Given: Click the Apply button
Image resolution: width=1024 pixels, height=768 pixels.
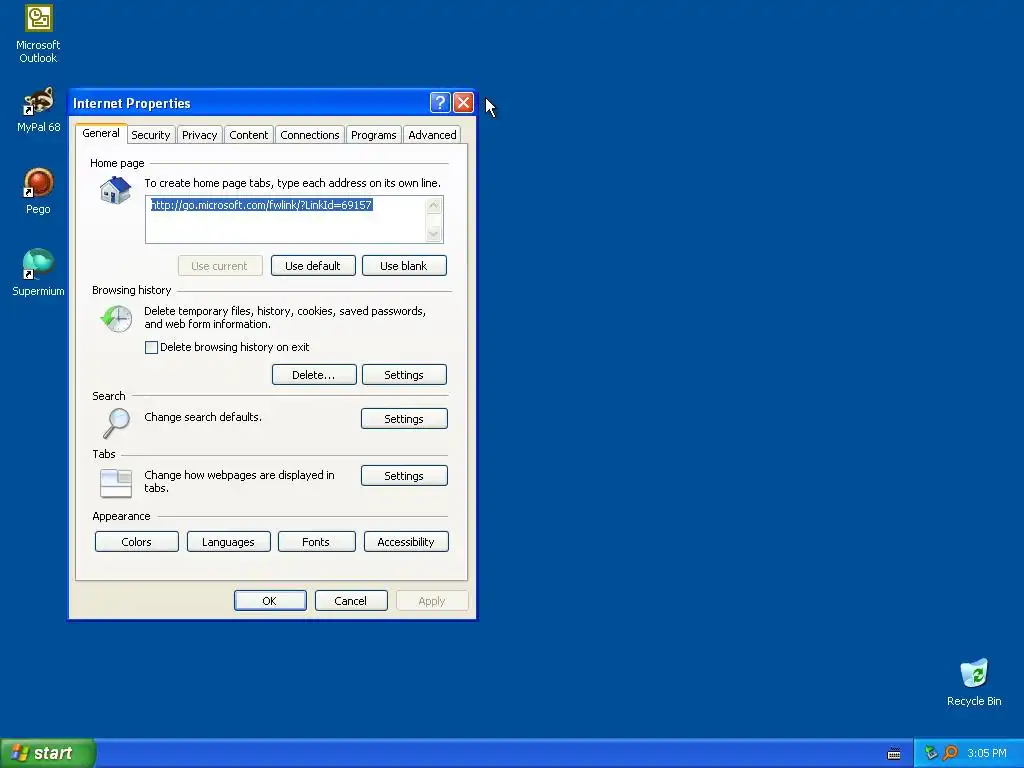Looking at the screenshot, I should tap(432, 601).
